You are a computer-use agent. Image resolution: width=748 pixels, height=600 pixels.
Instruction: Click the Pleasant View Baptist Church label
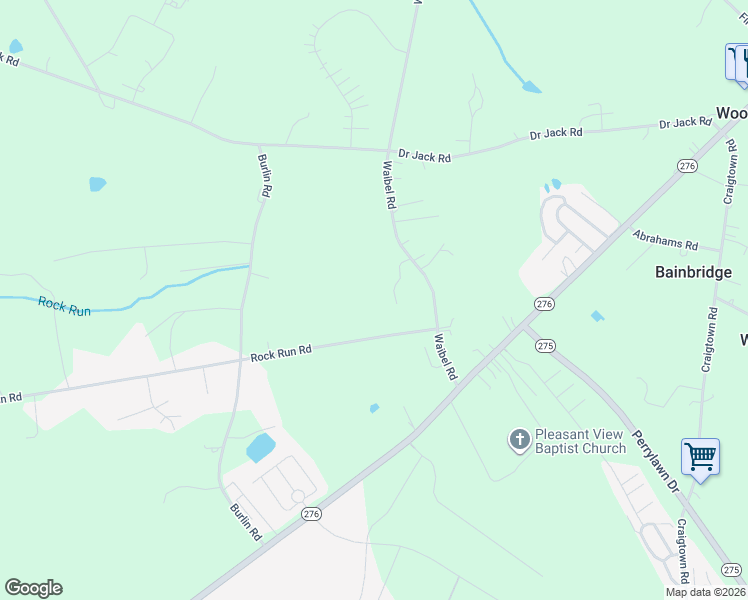point(580,441)
